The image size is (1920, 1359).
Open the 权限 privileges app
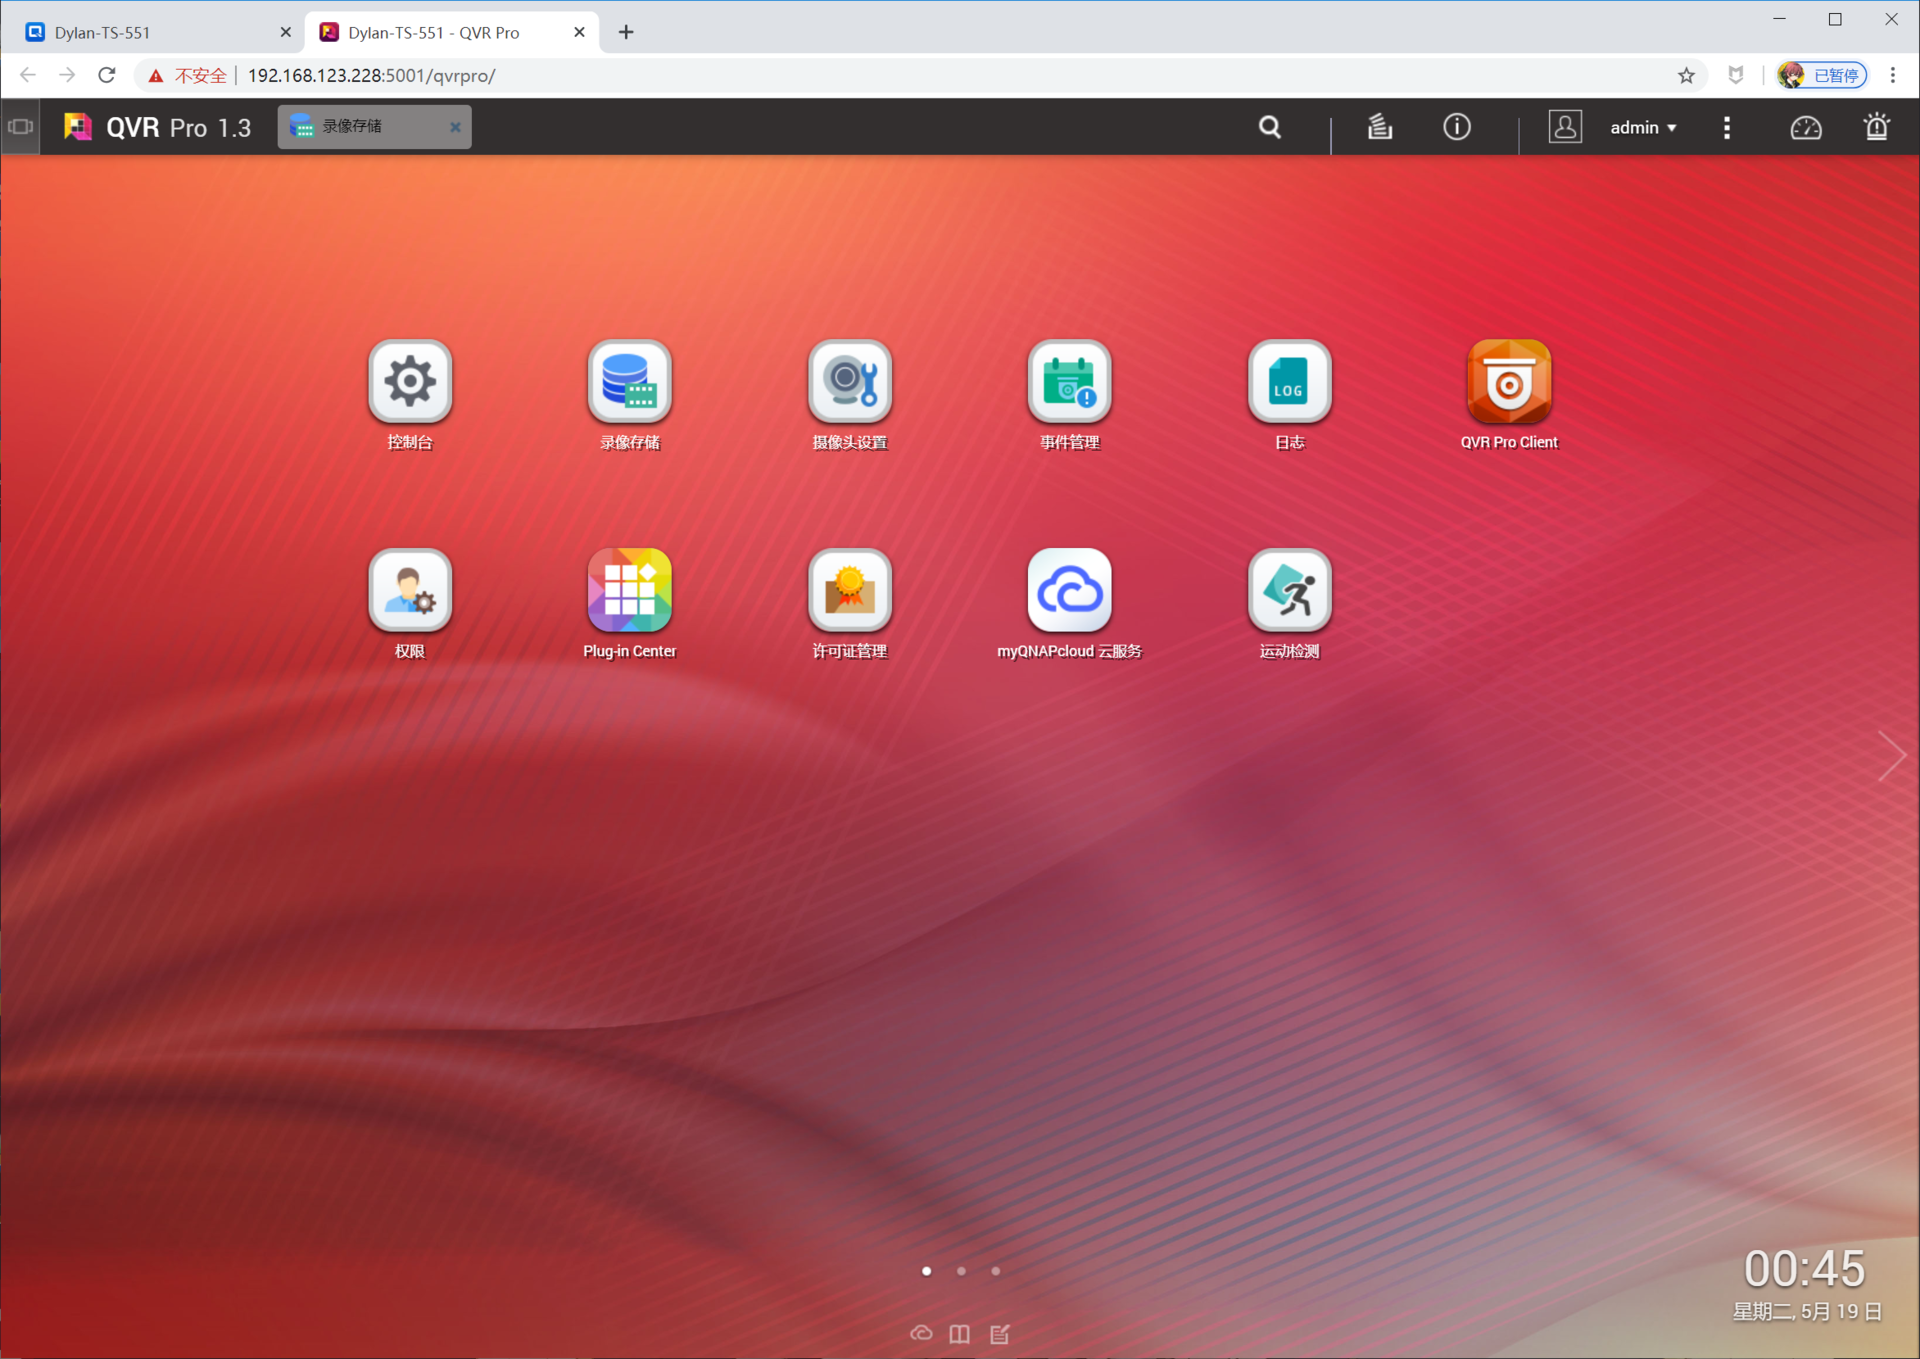[x=410, y=590]
